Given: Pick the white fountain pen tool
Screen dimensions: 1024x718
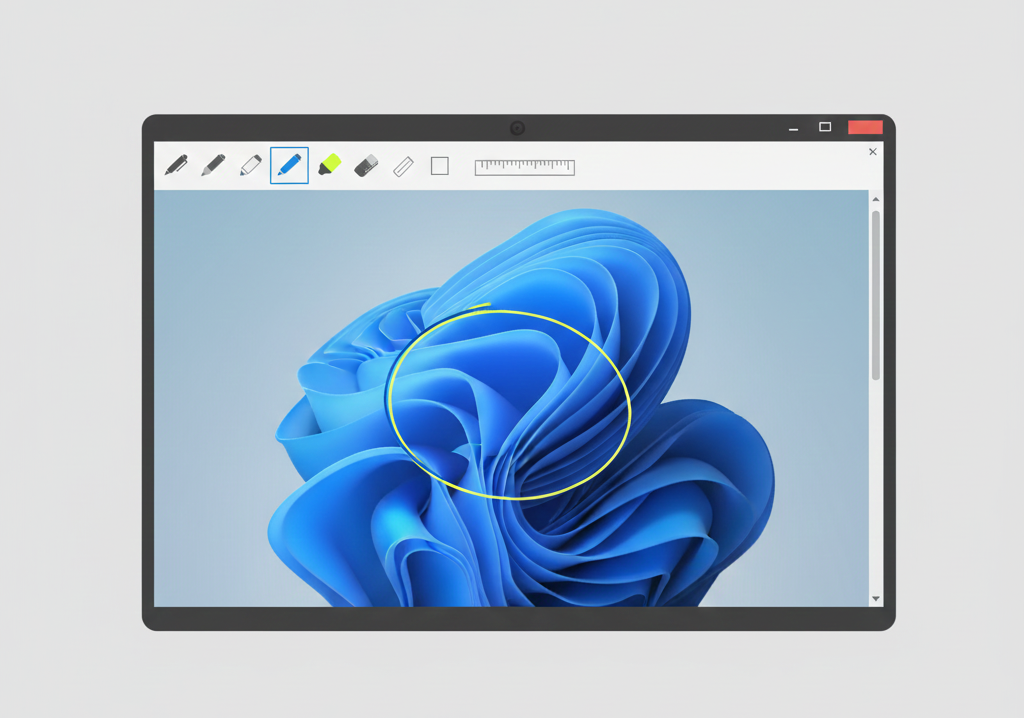Looking at the screenshot, I should click(x=250, y=166).
